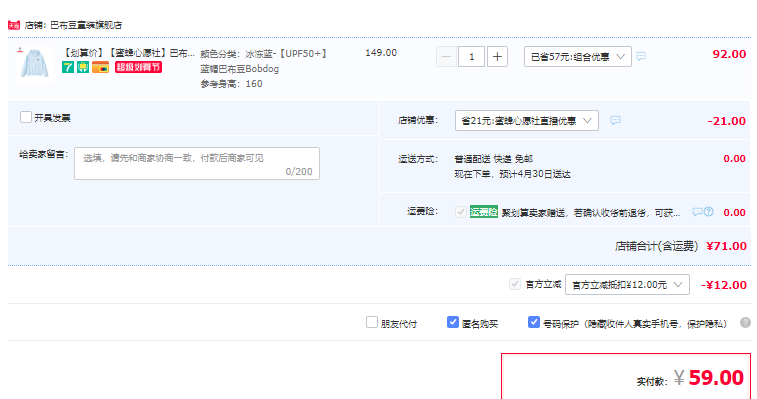Open the 省21元 店铺优惠 dropdown
The width and height of the screenshot is (757, 399).
click(x=527, y=120)
